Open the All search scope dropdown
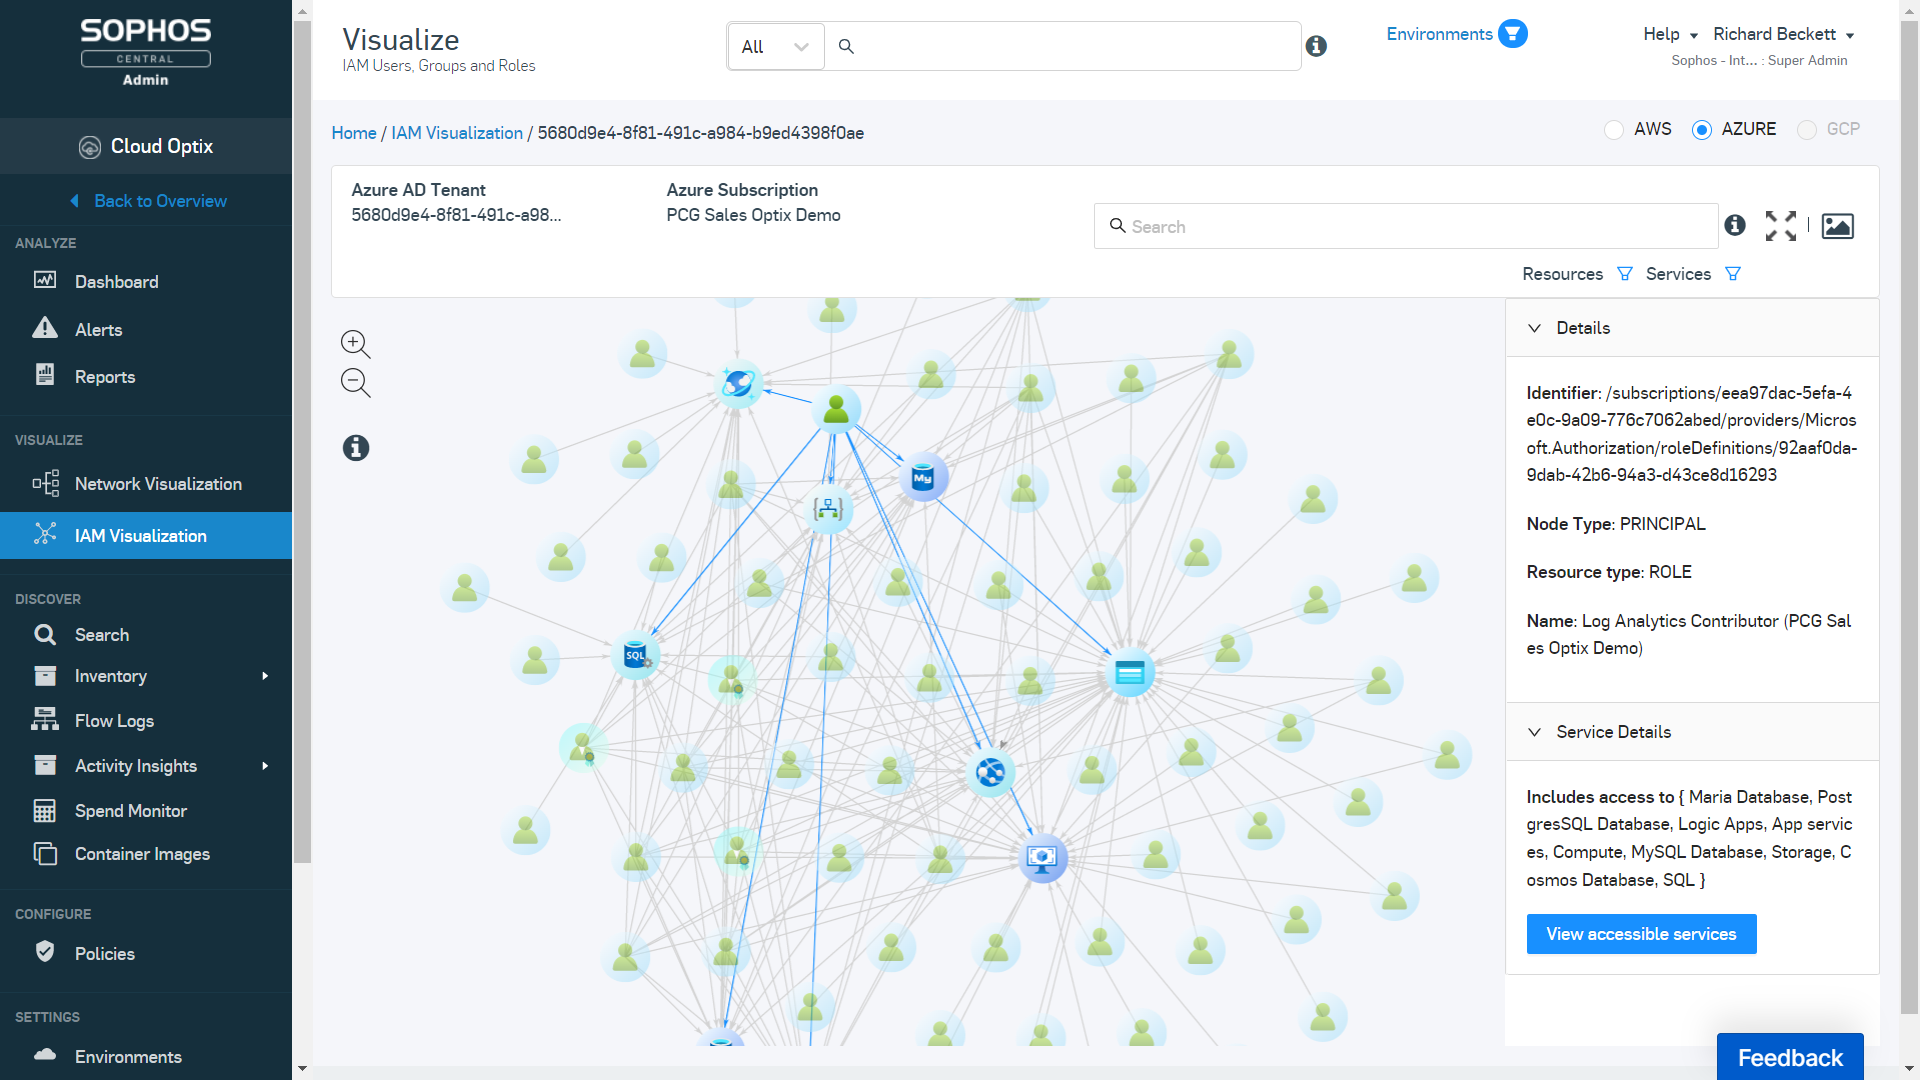The width and height of the screenshot is (1920, 1080). (x=775, y=47)
